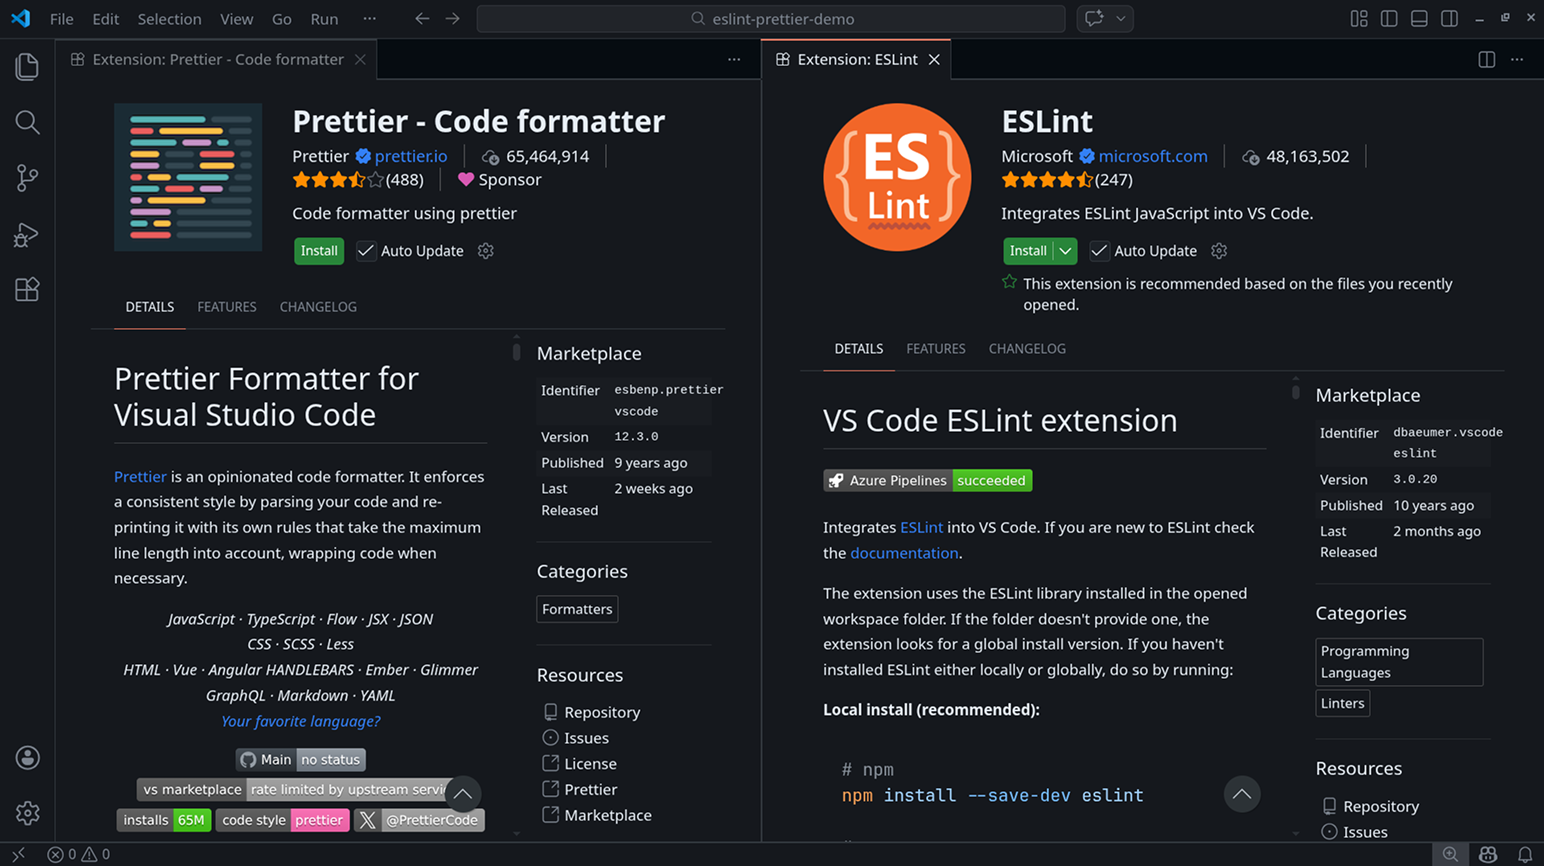Click the ESLint extension manage gear icon
Screen dimensions: 1544x866
coord(1219,251)
